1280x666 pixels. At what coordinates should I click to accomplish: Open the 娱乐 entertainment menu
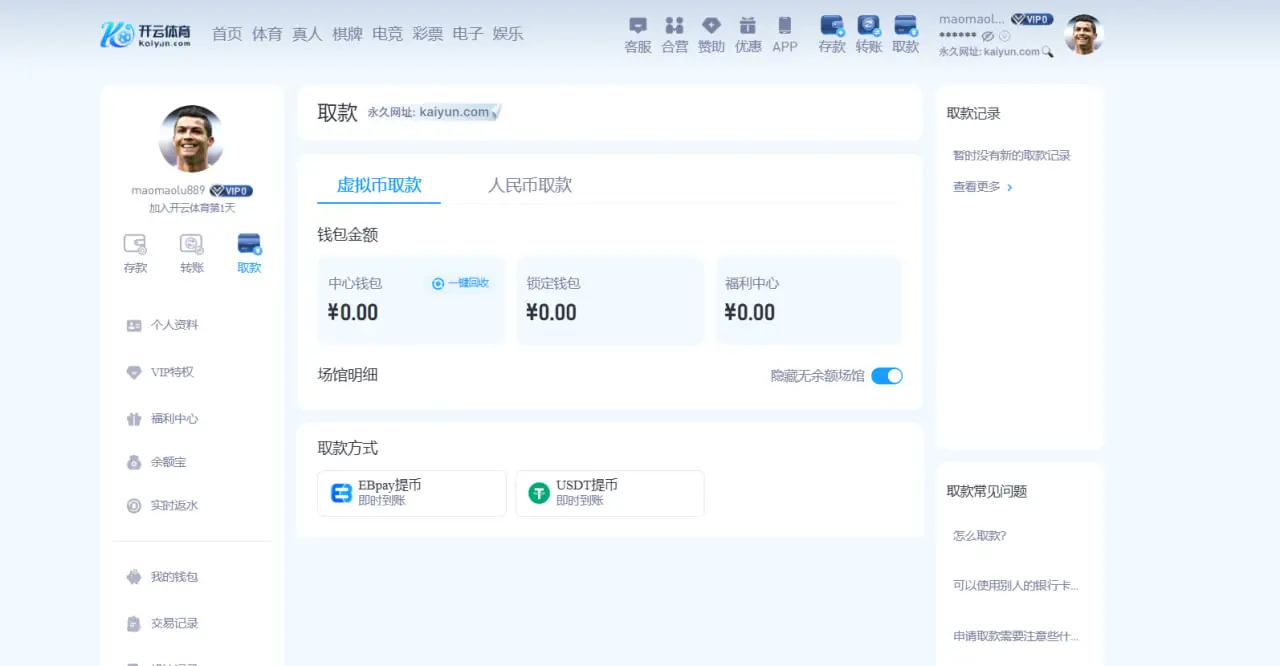point(508,34)
